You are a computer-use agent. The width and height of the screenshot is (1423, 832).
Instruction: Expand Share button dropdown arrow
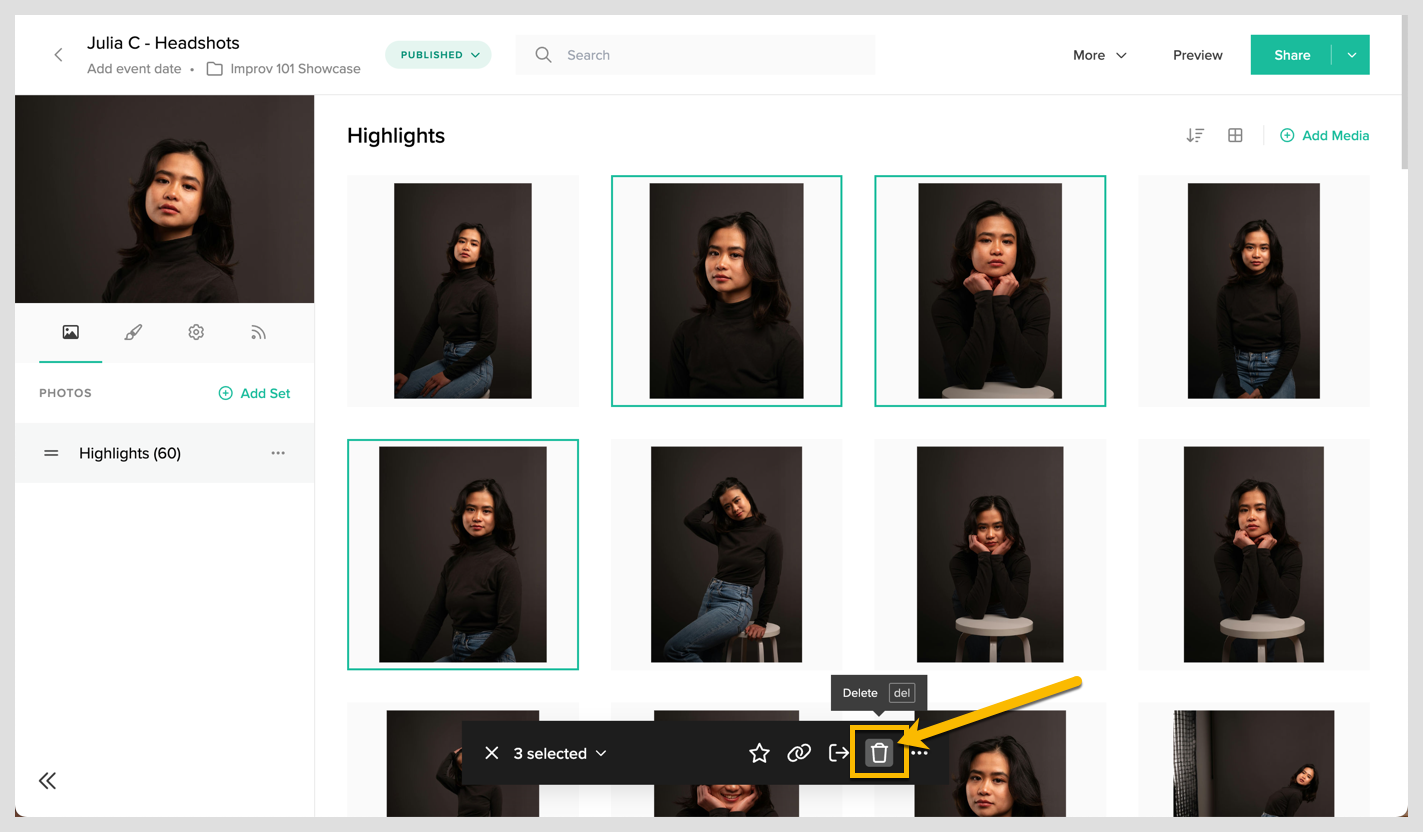(x=1351, y=55)
